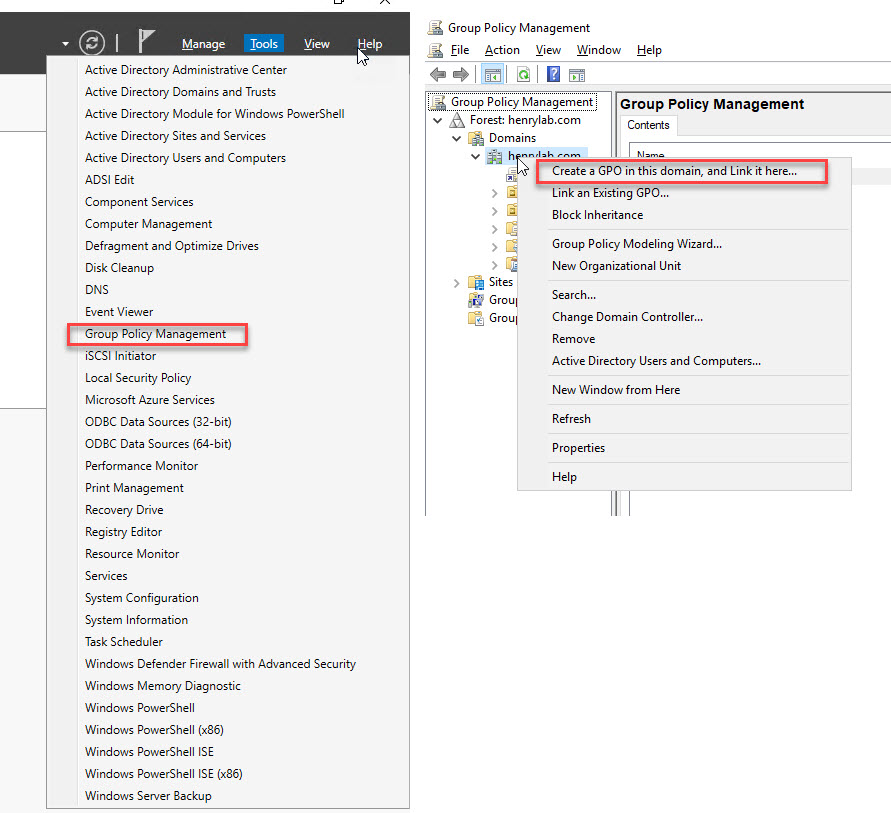The height and width of the screenshot is (813, 891).
Task: Choose Link an Existing GPO
Action: click(x=610, y=193)
